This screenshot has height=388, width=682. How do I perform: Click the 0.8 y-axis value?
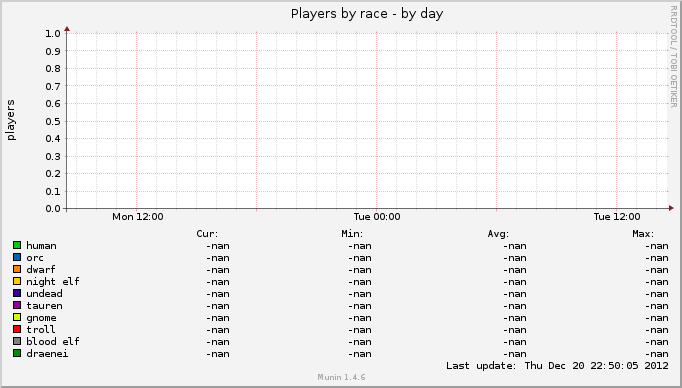(x=53, y=69)
